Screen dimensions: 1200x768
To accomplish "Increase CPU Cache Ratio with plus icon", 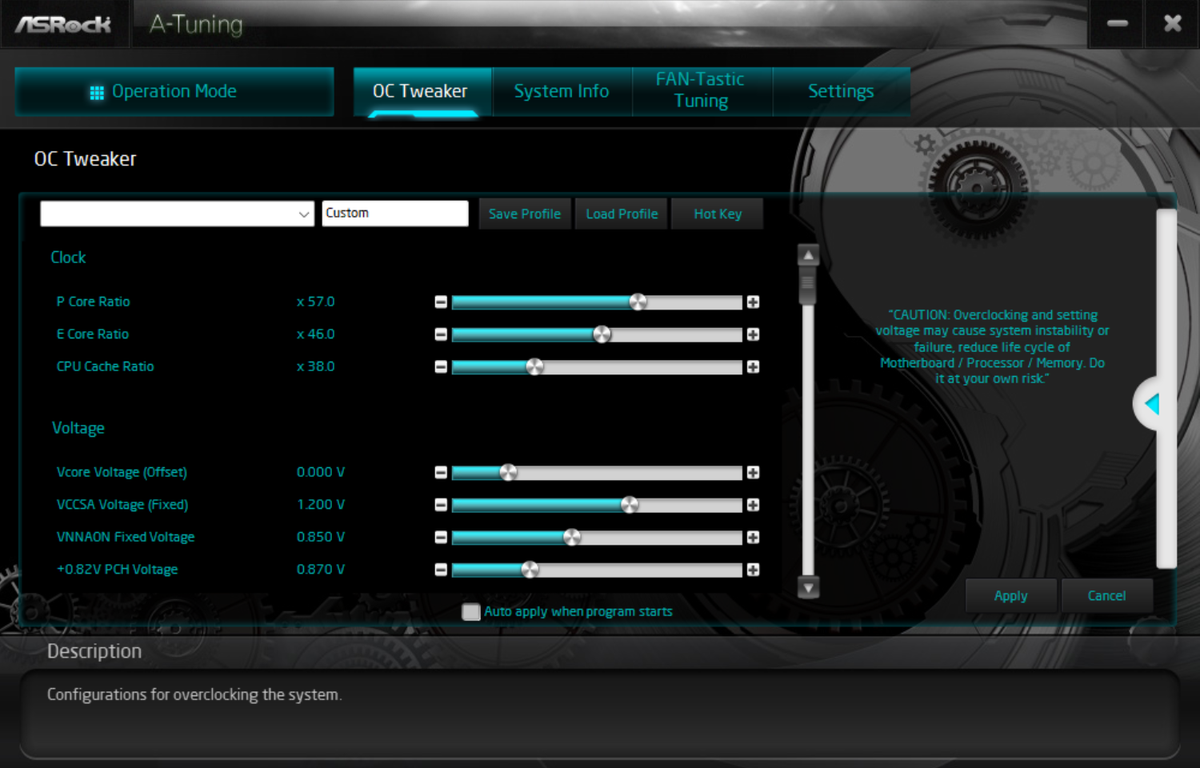I will pos(753,367).
